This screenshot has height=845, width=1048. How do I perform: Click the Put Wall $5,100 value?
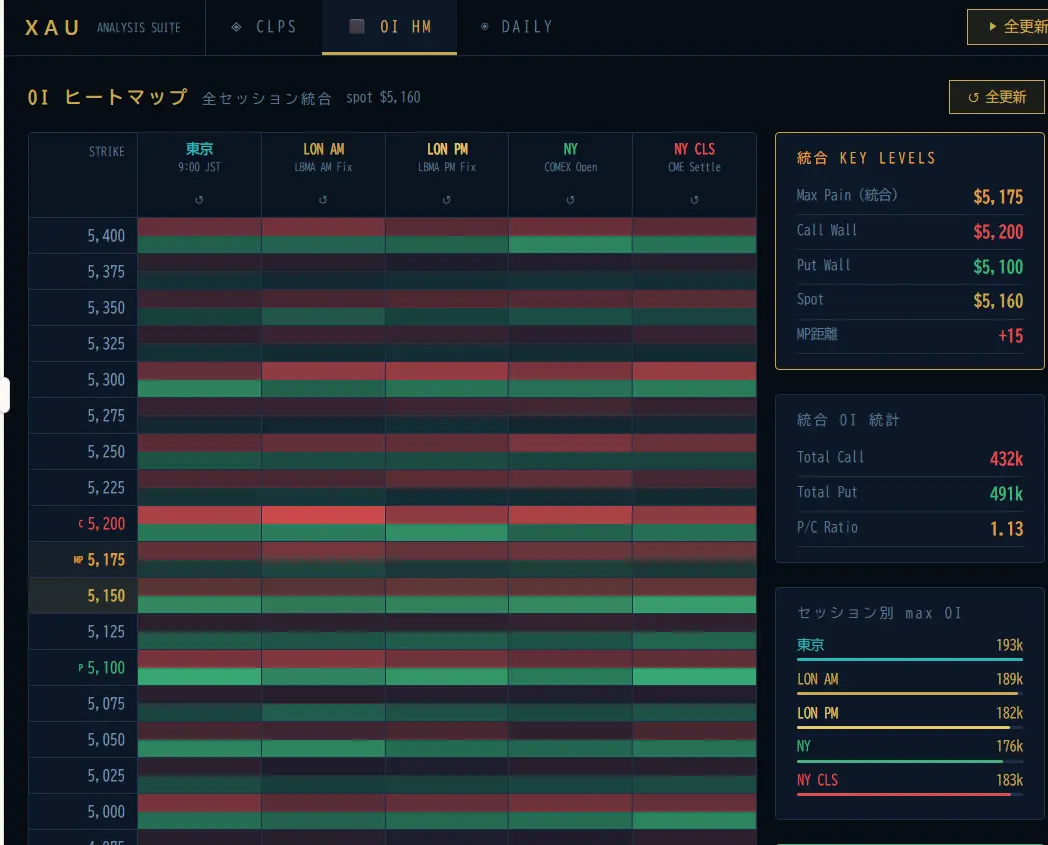[x=998, y=267]
